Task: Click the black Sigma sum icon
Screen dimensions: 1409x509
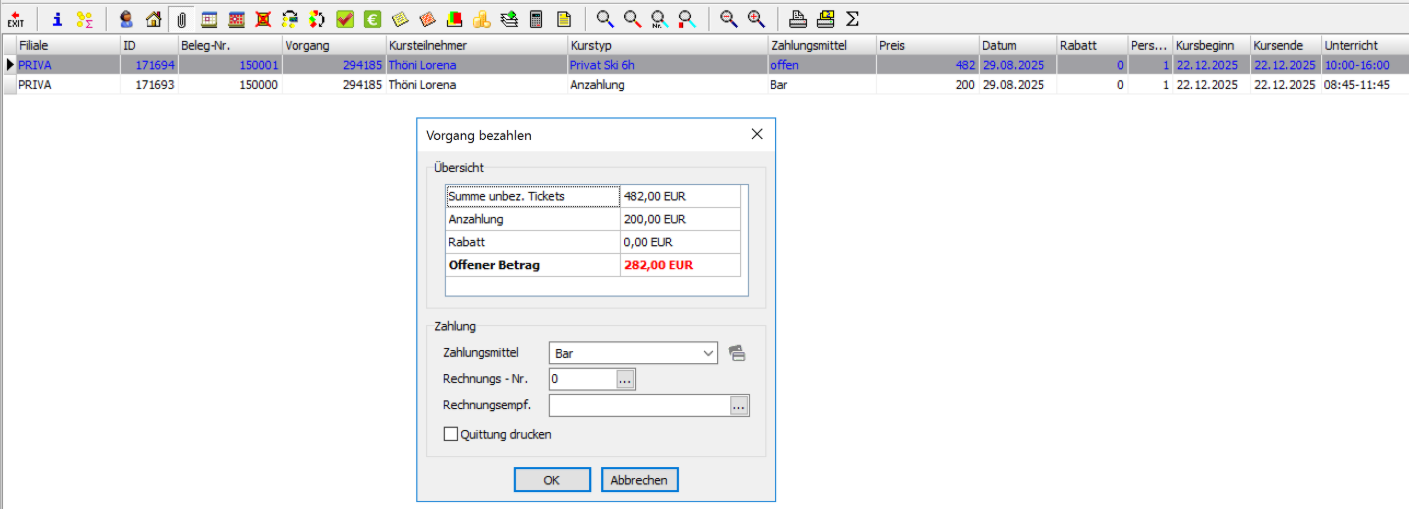Action: point(852,19)
